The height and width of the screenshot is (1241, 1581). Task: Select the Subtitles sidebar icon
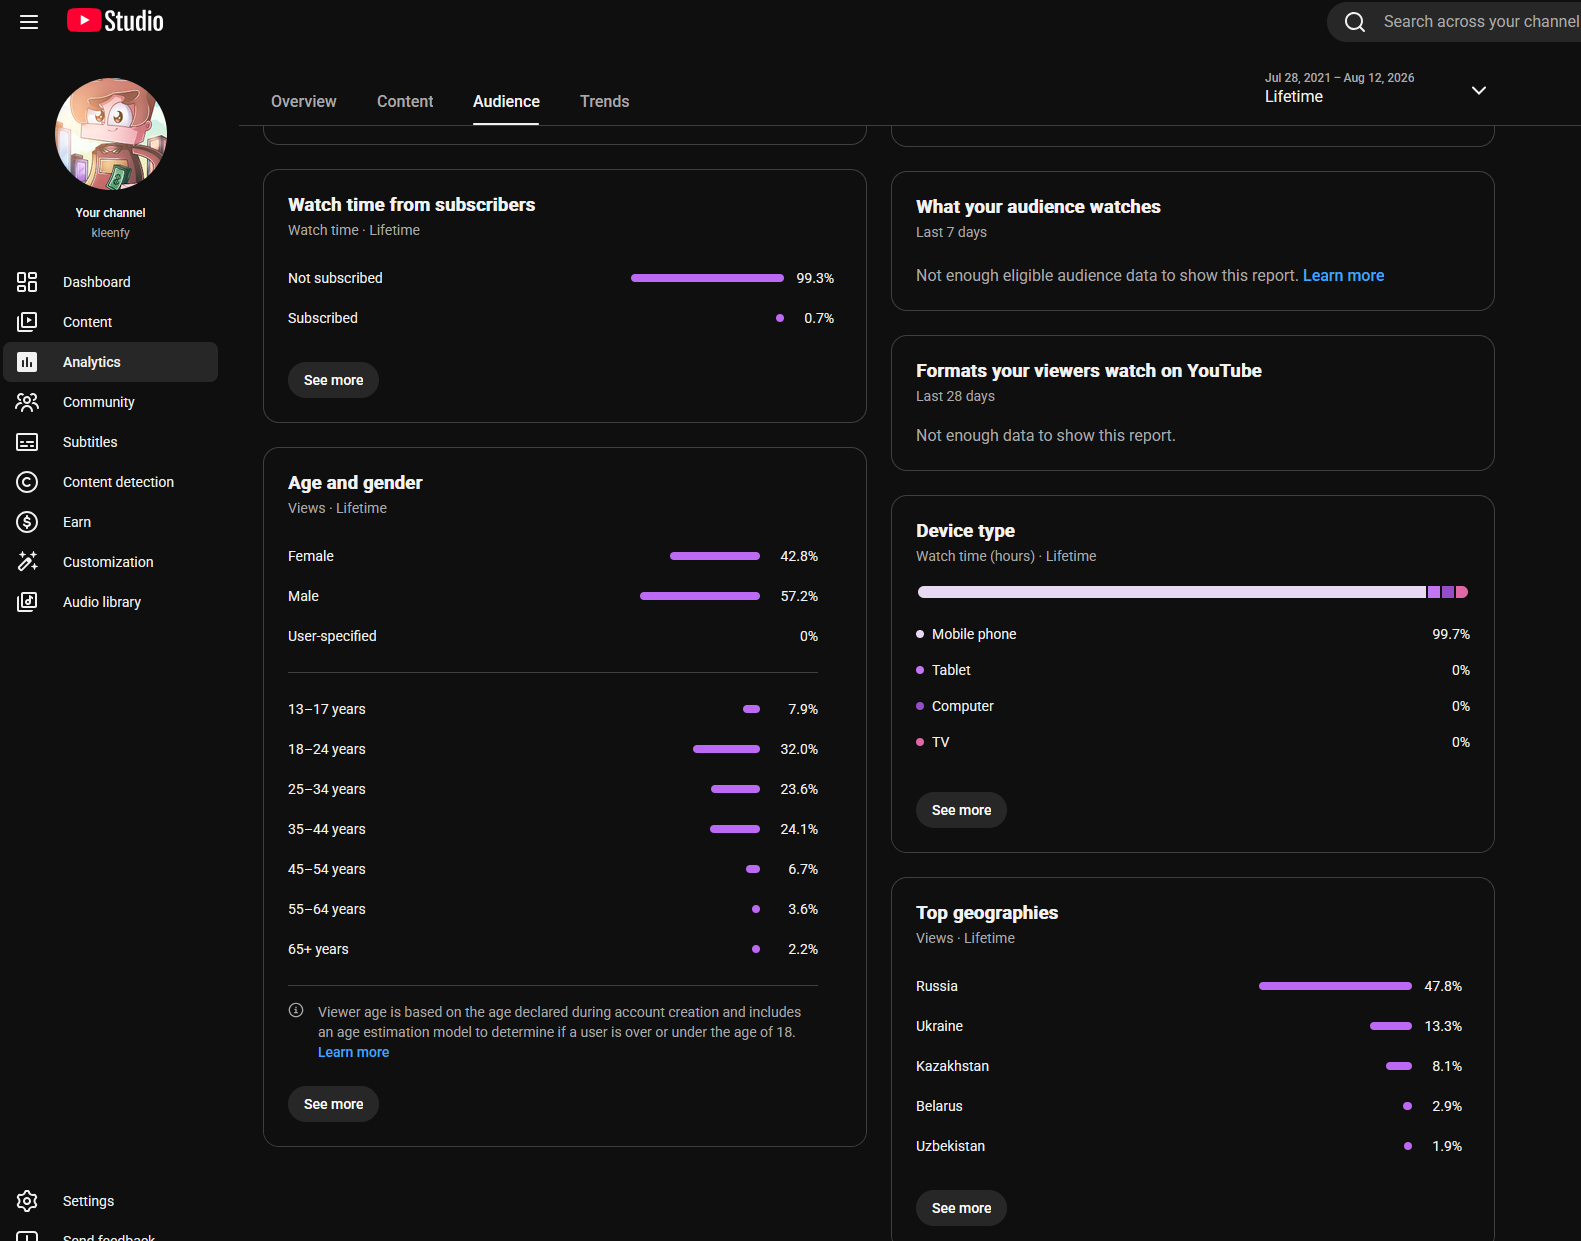(27, 442)
